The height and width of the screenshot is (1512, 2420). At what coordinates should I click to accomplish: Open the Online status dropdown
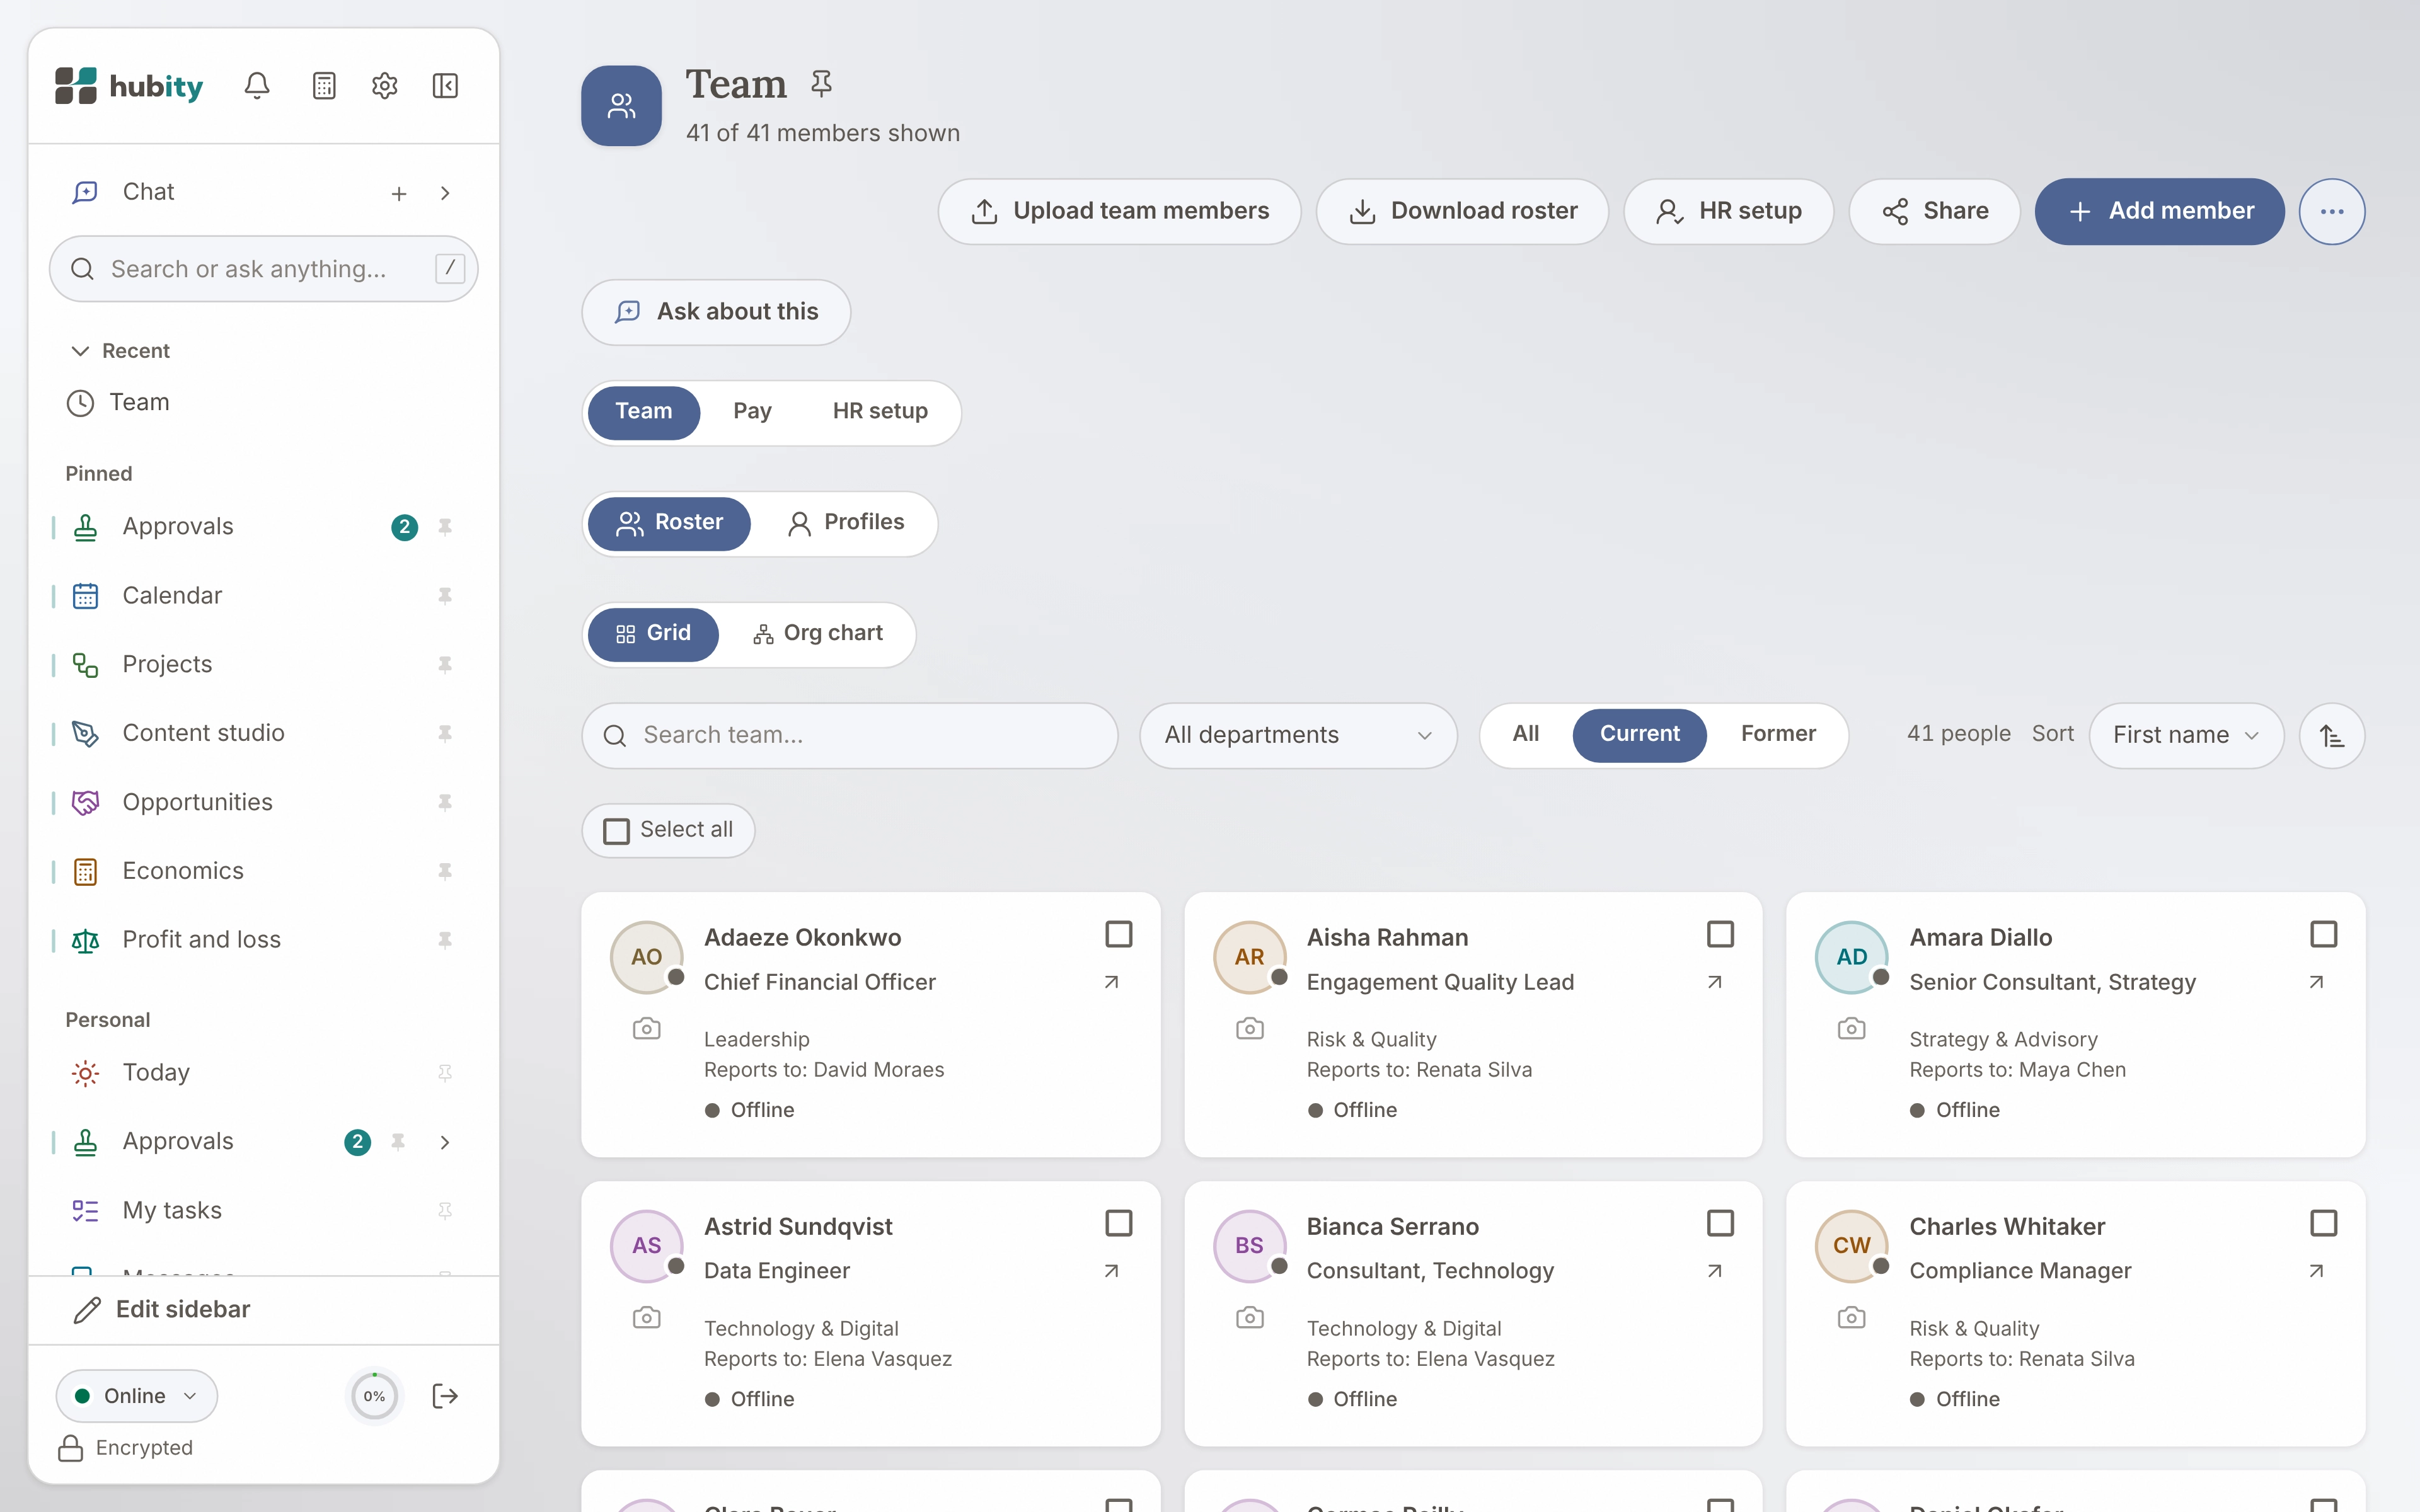(x=137, y=1396)
